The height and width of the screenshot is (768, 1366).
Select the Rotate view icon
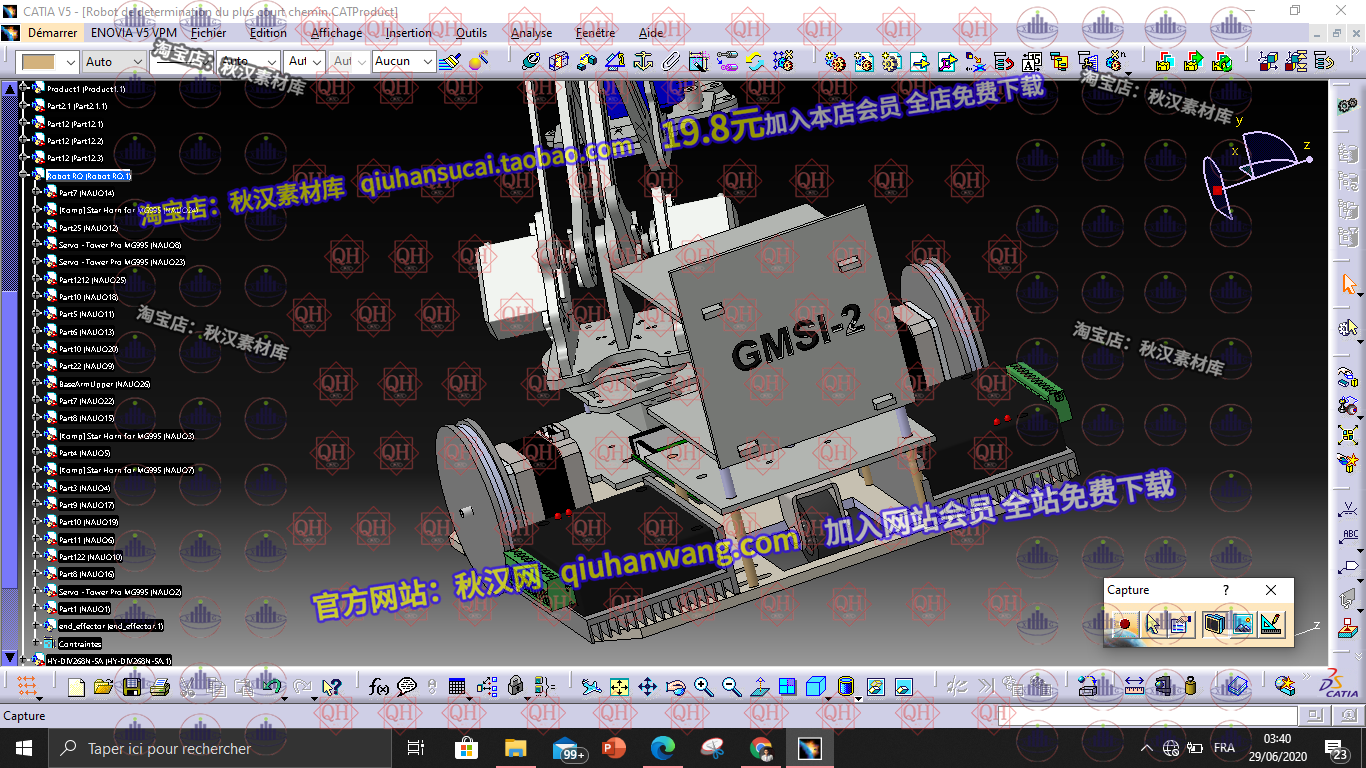tap(676, 687)
